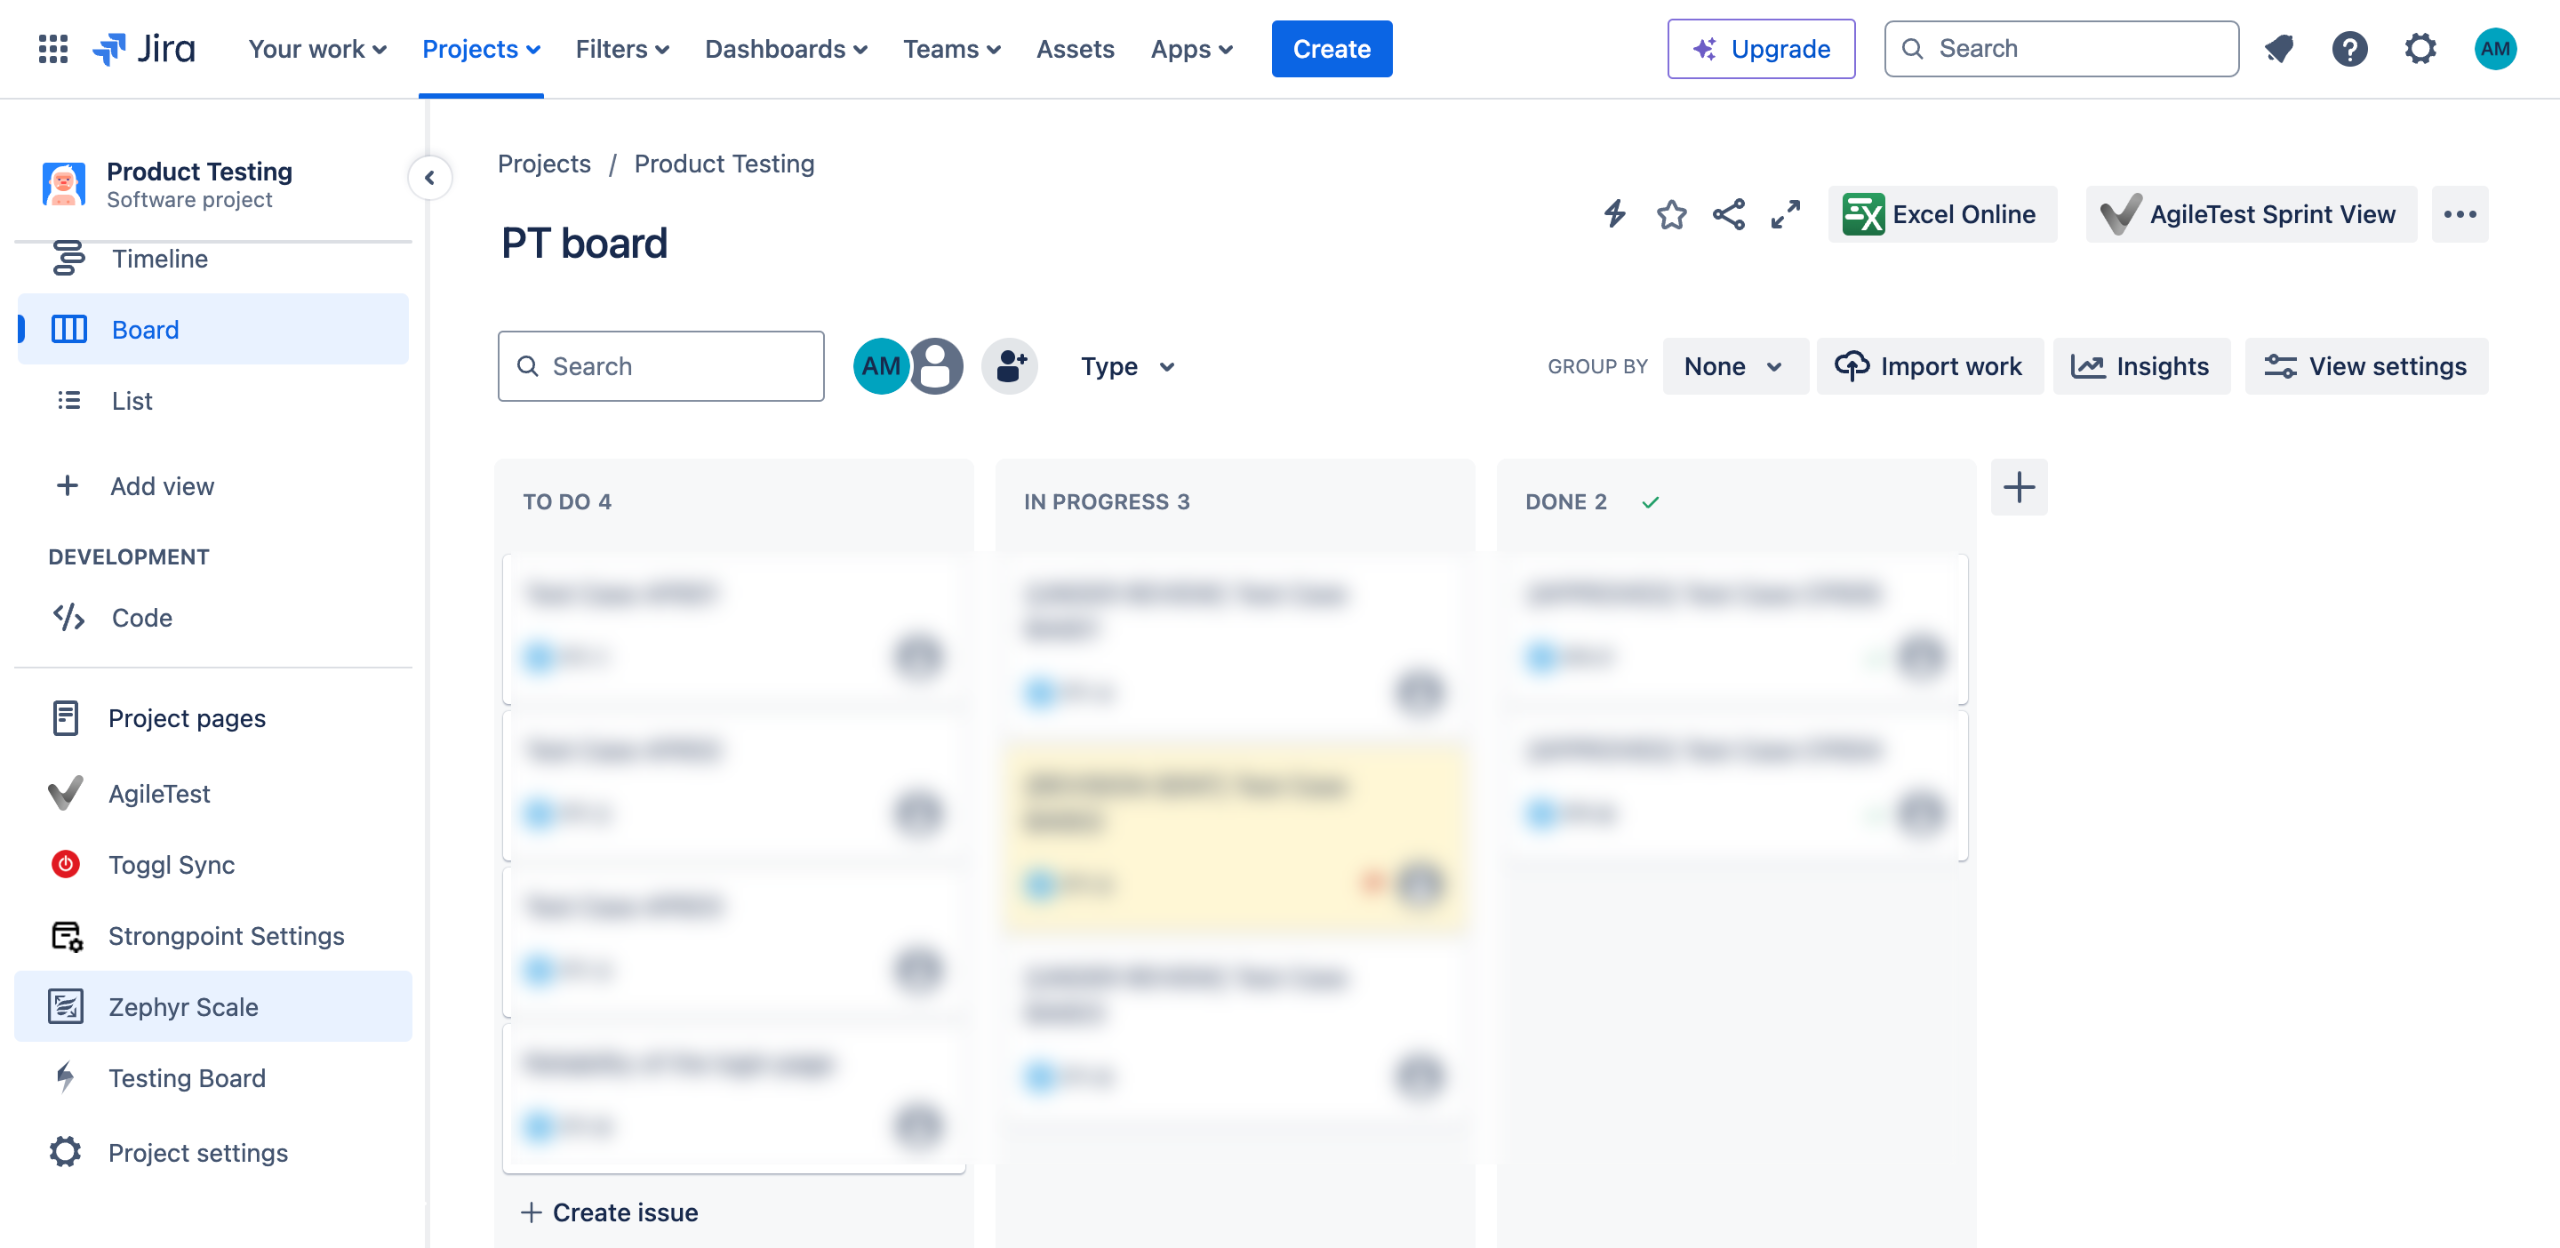Enter full screen mode

[x=1785, y=214]
